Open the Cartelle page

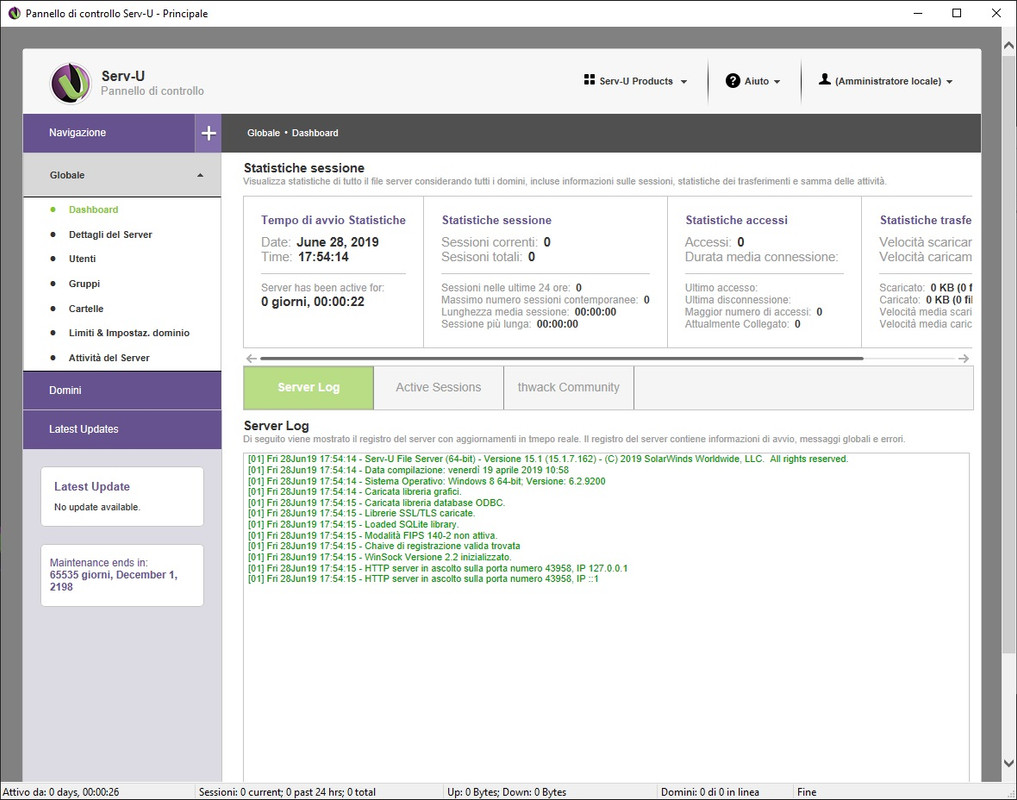point(86,309)
